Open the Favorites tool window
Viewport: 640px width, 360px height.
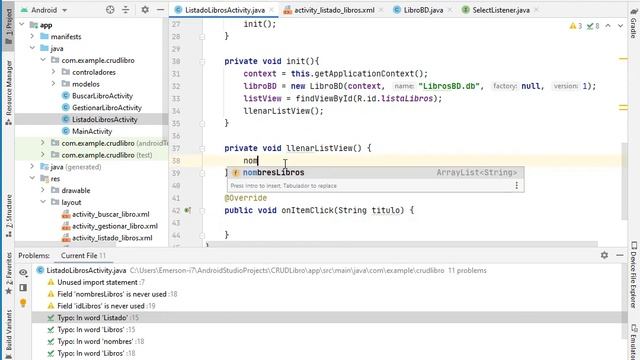click(8, 273)
